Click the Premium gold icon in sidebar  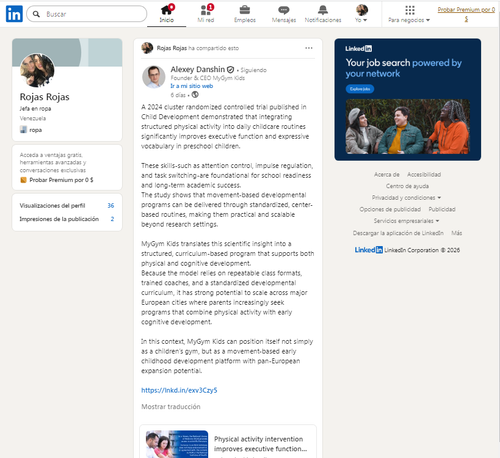[23, 180]
